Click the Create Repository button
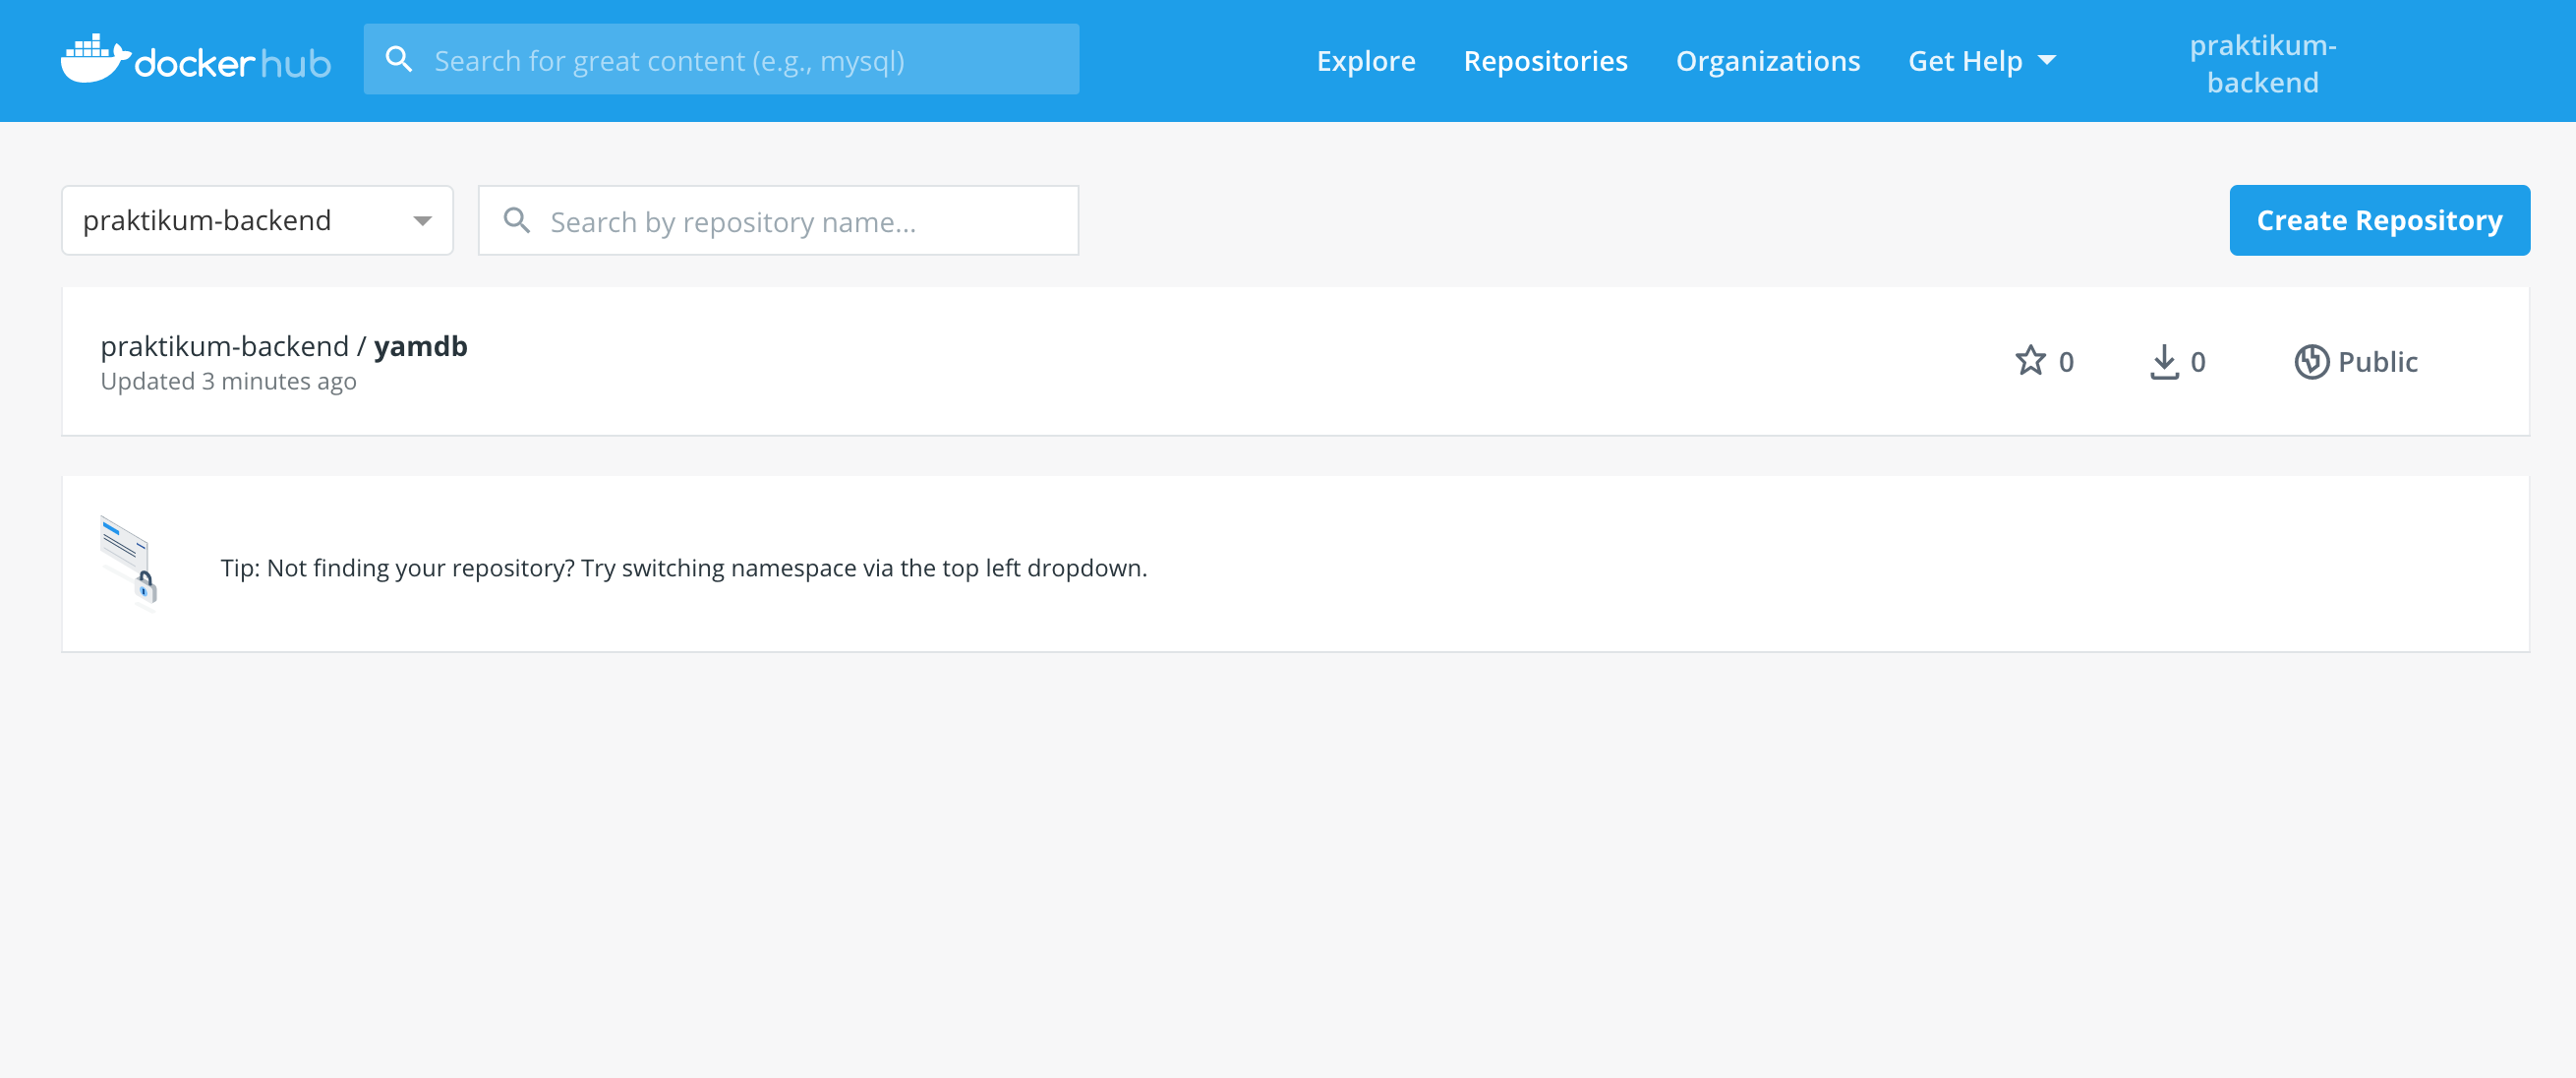 [x=2379, y=220]
